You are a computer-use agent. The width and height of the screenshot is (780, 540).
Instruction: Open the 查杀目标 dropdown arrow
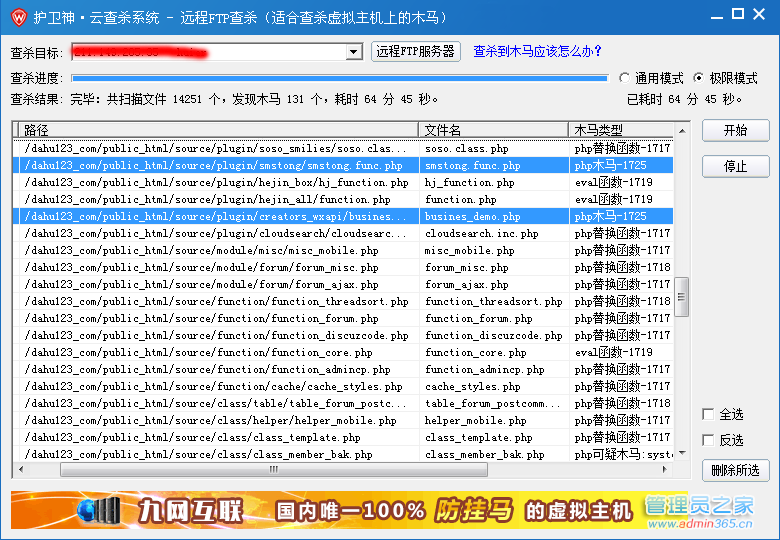(353, 52)
